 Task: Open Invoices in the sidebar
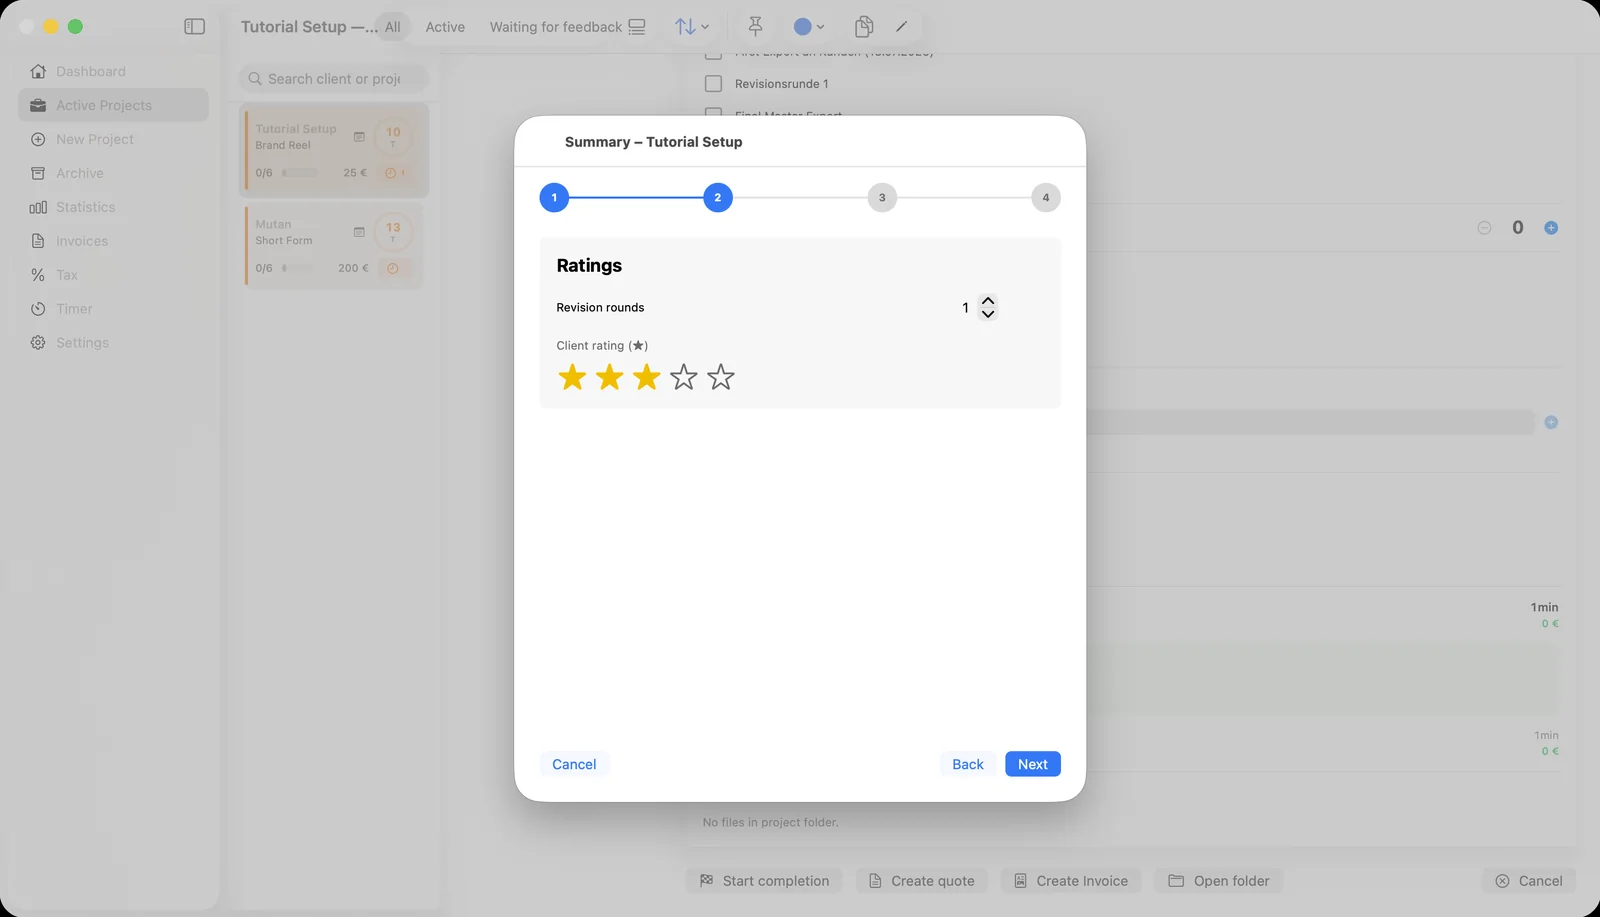click(x=113, y=241)
